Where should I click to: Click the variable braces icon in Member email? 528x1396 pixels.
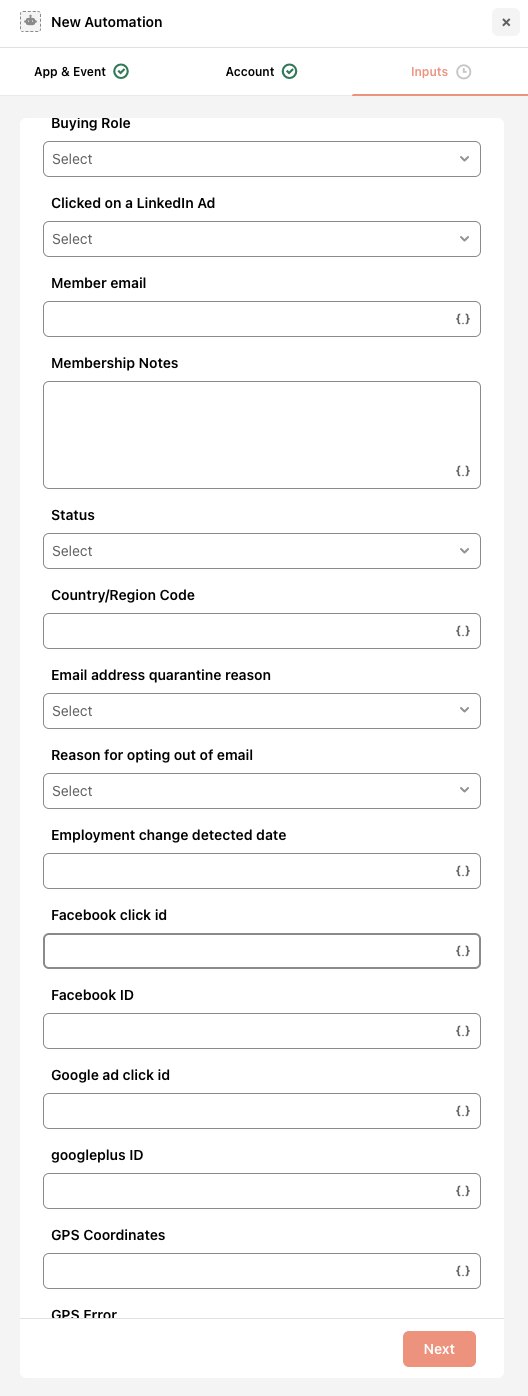(x=463, y=319)
